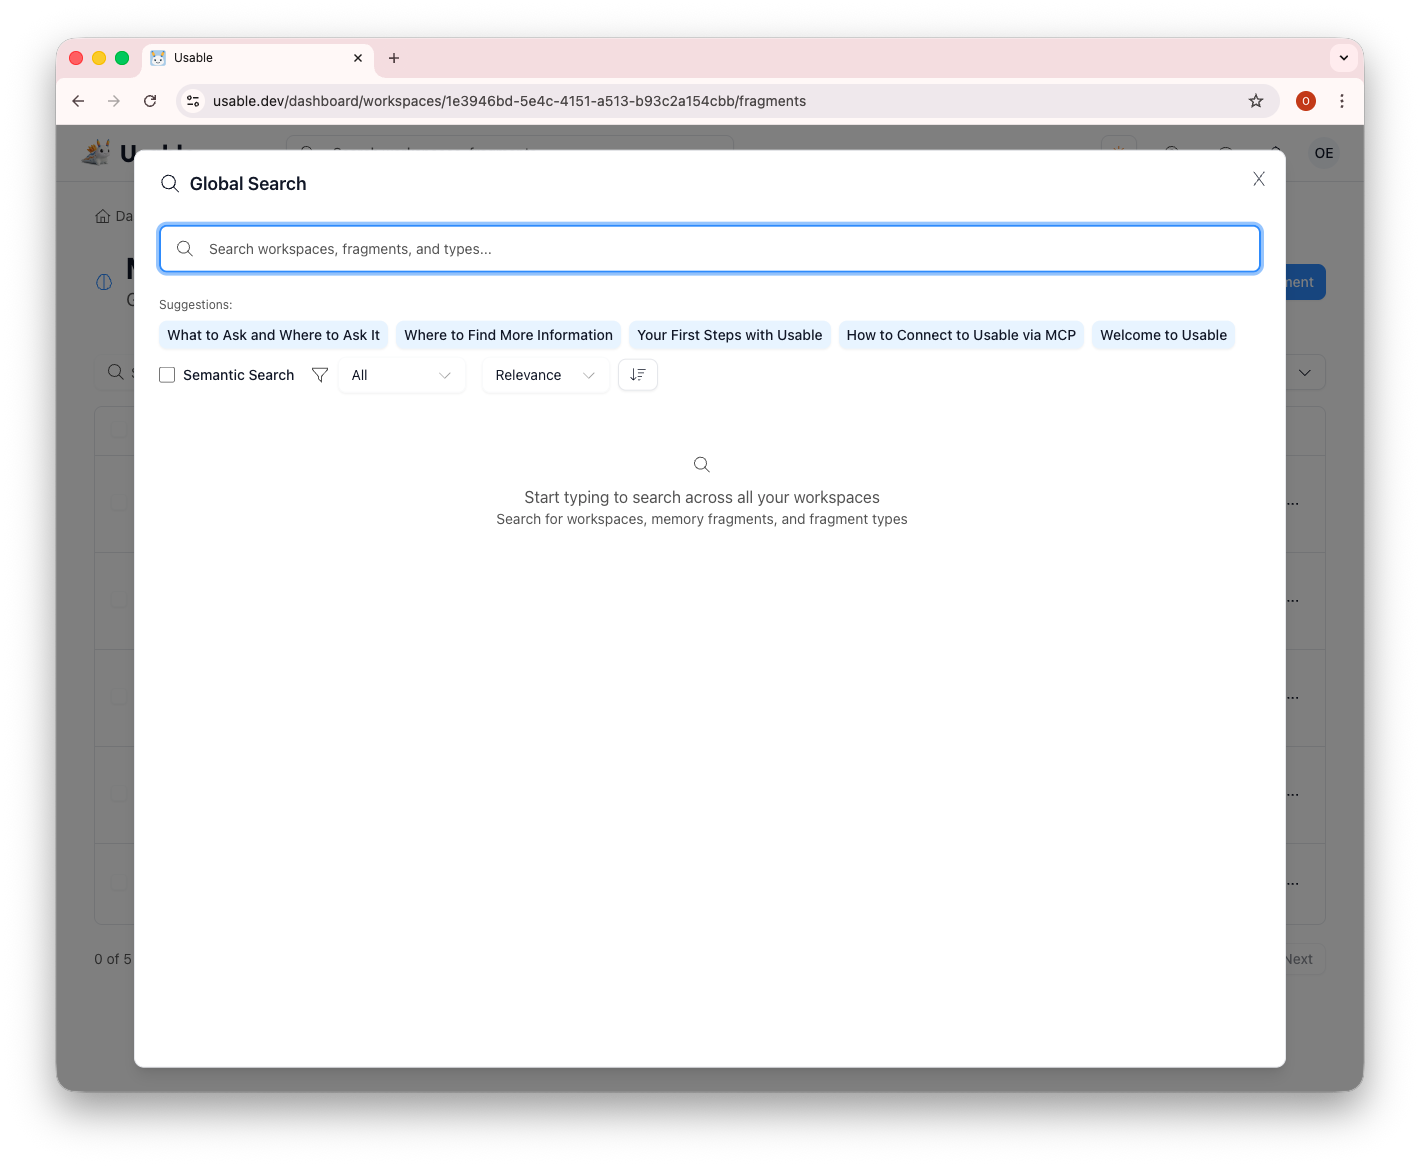Reload the page using the refresh icon
The image size is (1420, 1166).
[150, 100]
